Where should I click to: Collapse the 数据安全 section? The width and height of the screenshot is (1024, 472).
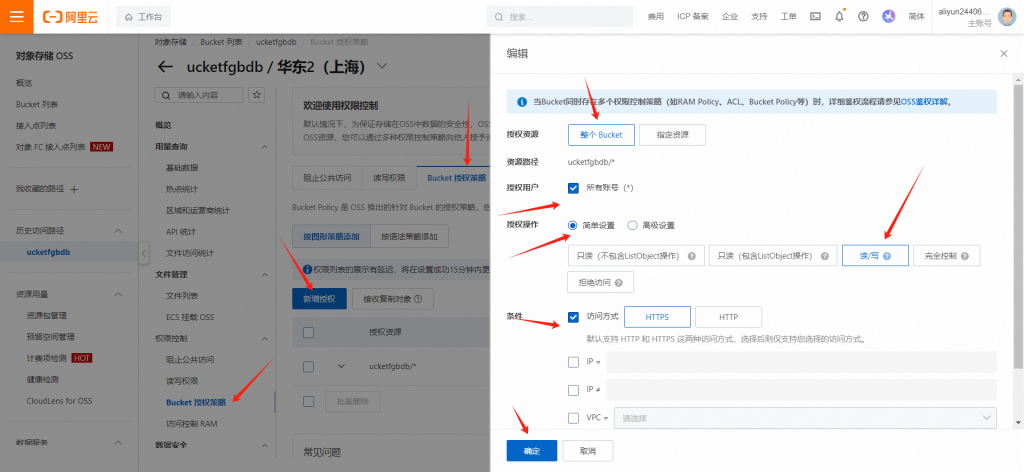[x=264, y=445]
